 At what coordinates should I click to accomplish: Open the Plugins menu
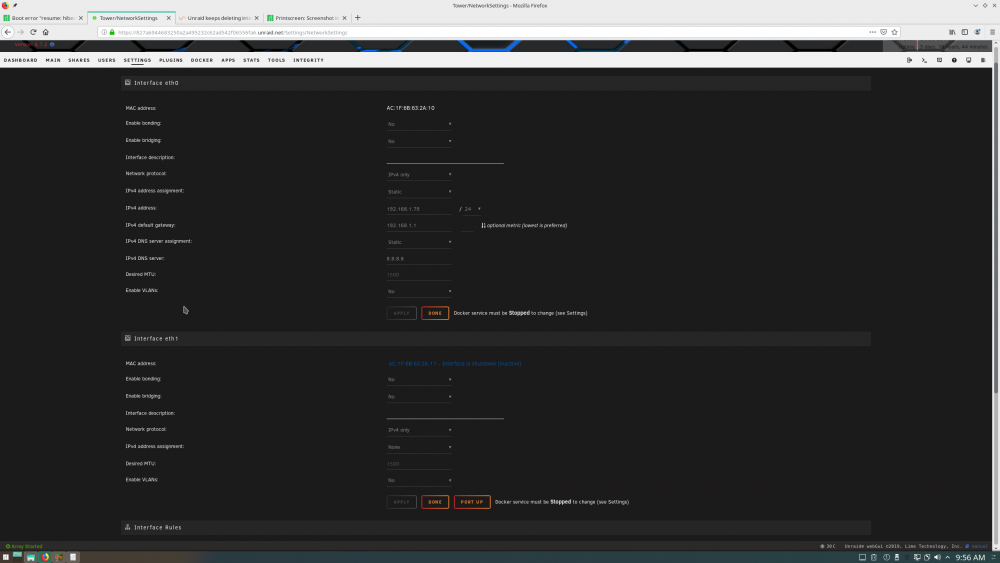click(171, 60)
